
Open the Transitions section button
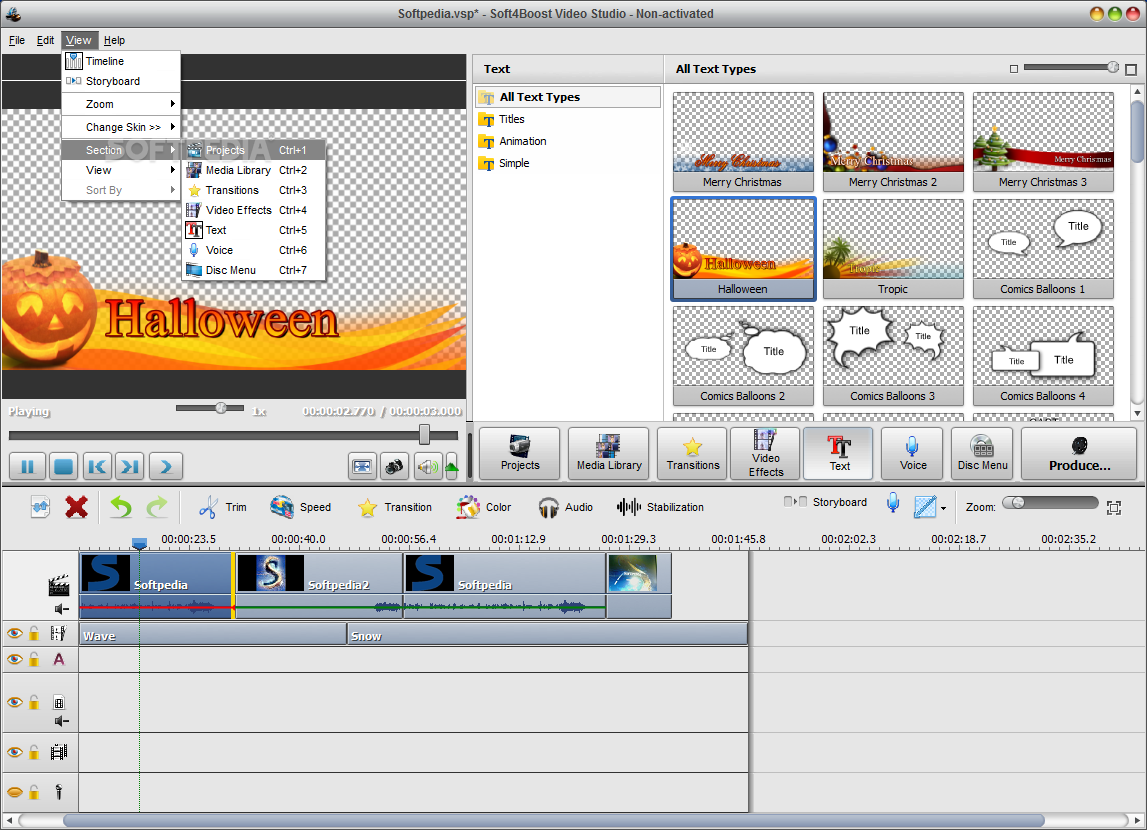point(693,453)
